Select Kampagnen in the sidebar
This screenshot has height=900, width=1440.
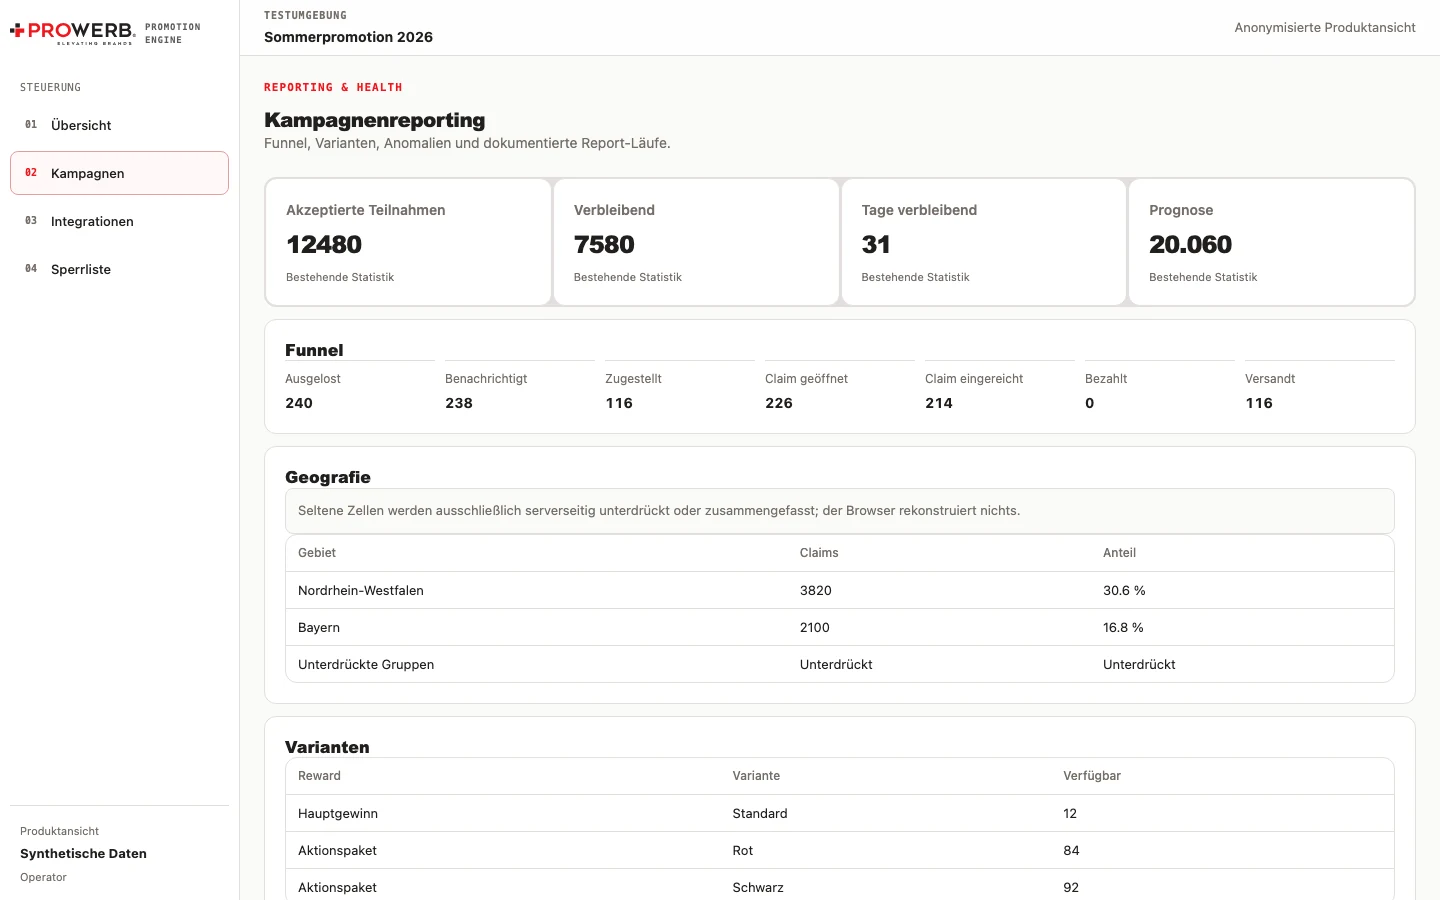(119, 173)
